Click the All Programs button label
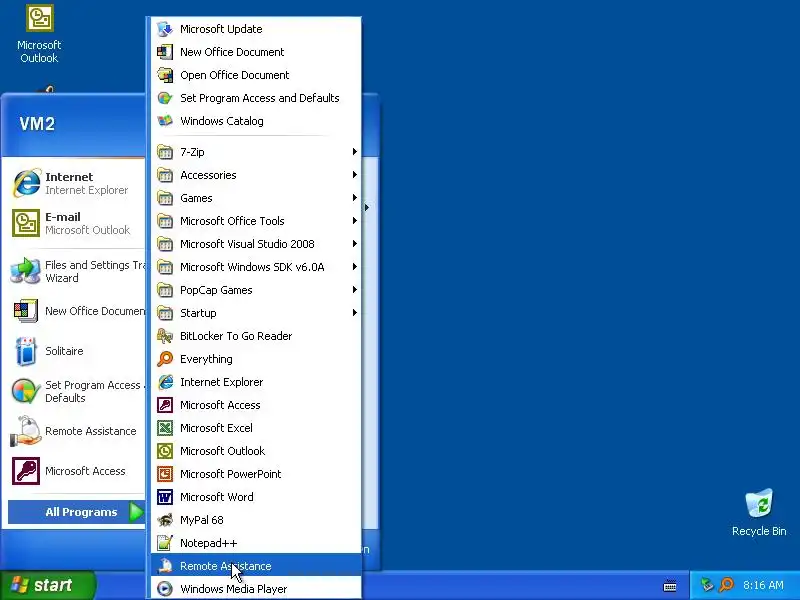The height and width of the screenshot is (600, 800). (x=81, y=512)
